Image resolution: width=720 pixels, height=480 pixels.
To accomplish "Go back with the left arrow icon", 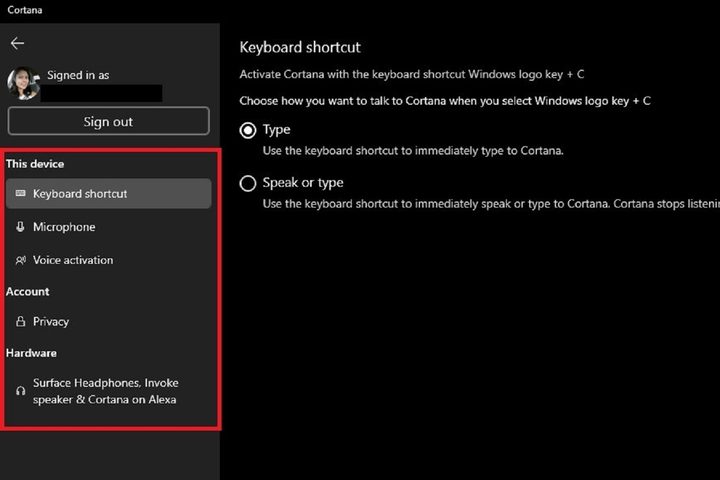I will tap(17, 43).
